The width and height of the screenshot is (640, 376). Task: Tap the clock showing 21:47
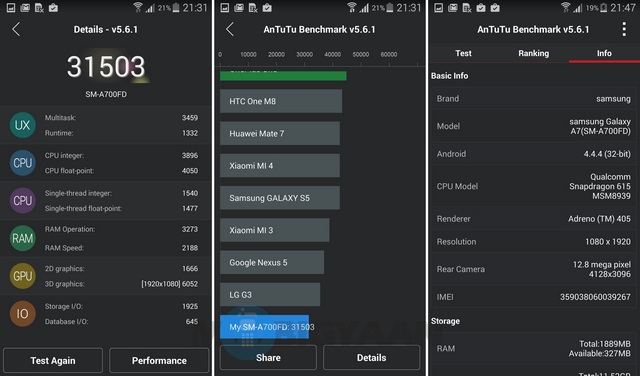tap(623, 7)
